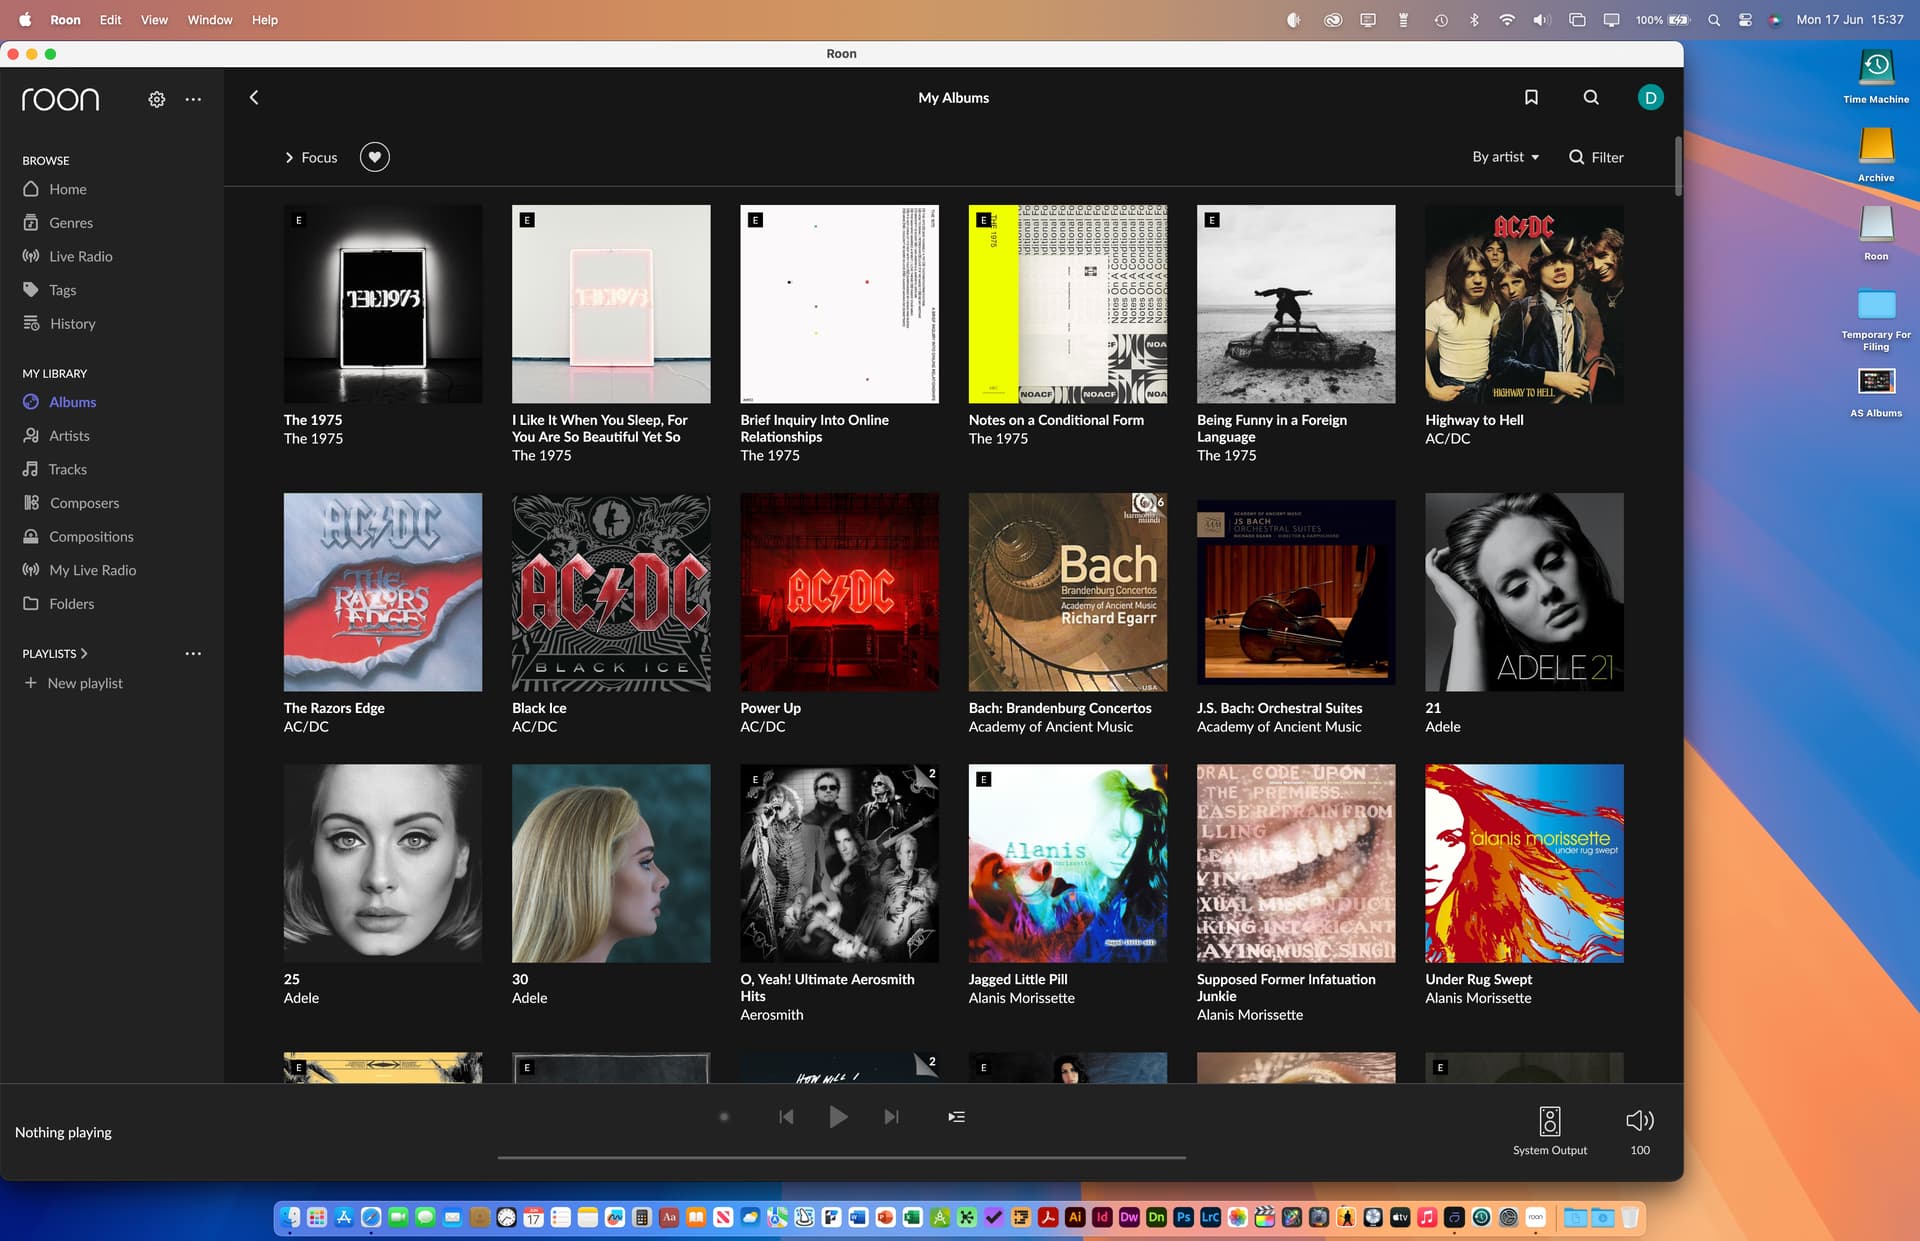Screen dimensions: 1920x1241
Task: Open the volume control speaker icon
Action: point(1640,1120)
